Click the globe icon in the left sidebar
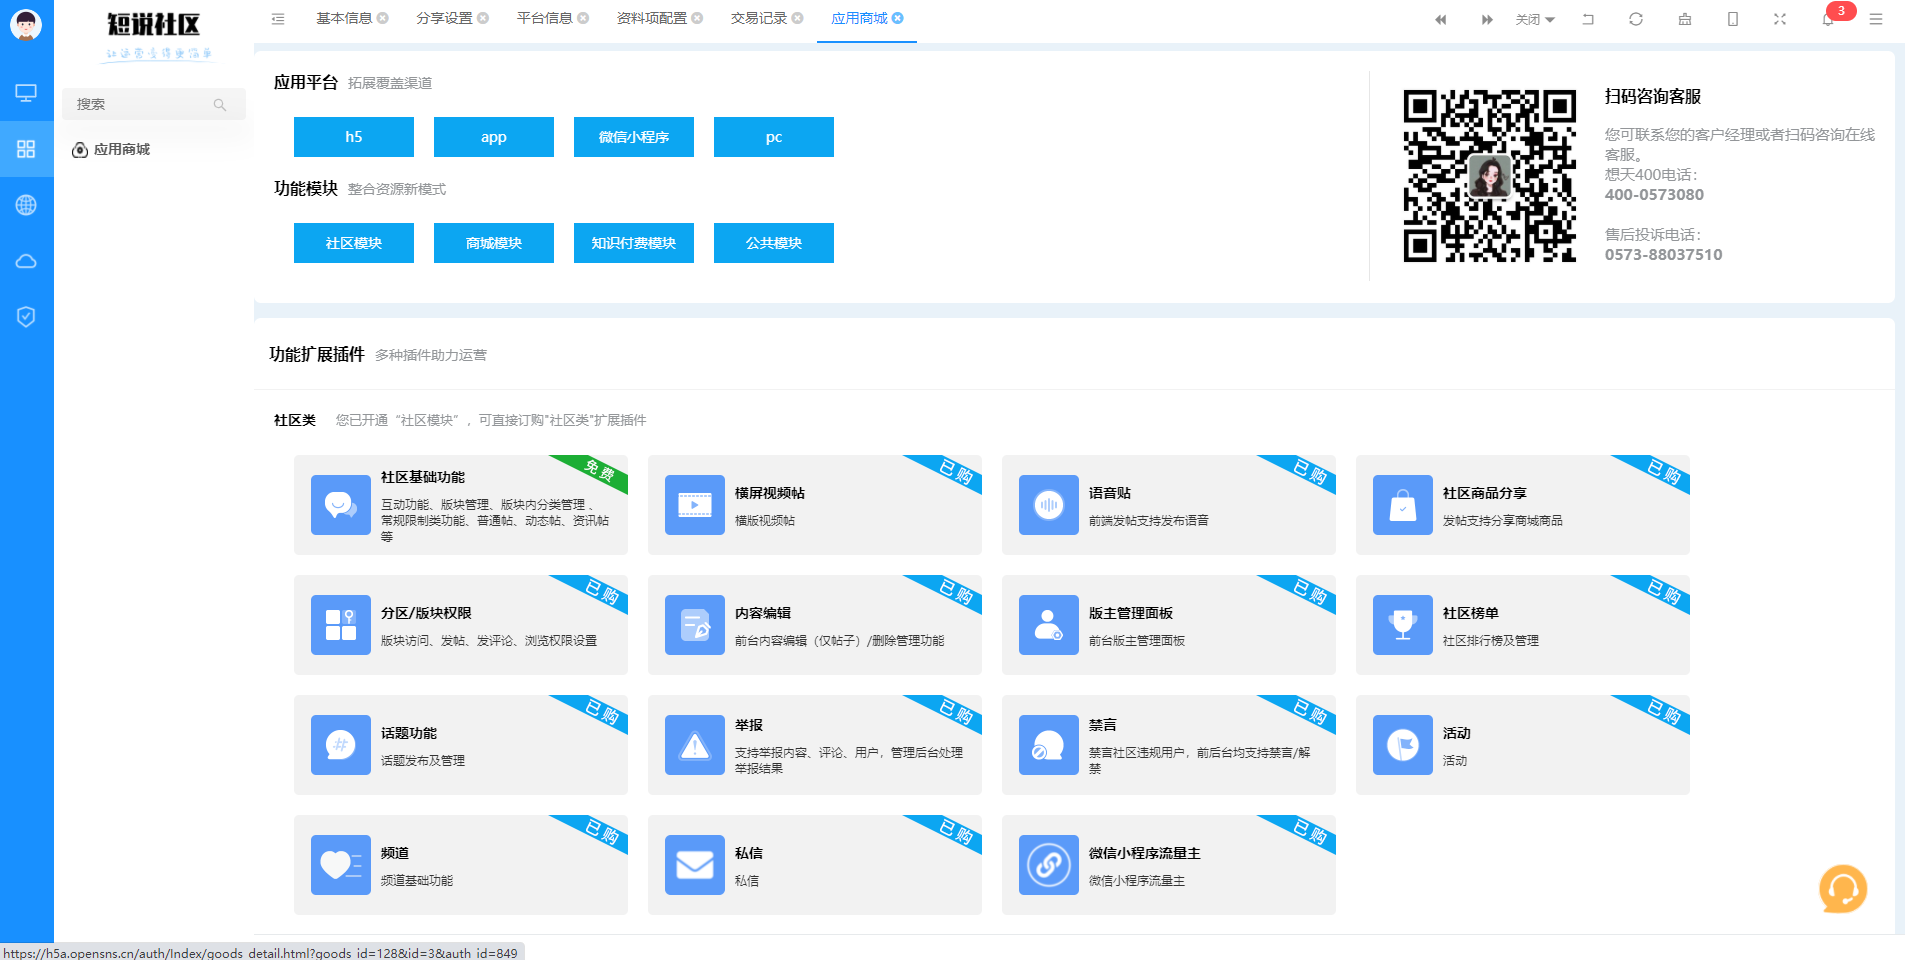This screenshot has height=960, width=1905. pyautogui.click(x=26, y=205)
